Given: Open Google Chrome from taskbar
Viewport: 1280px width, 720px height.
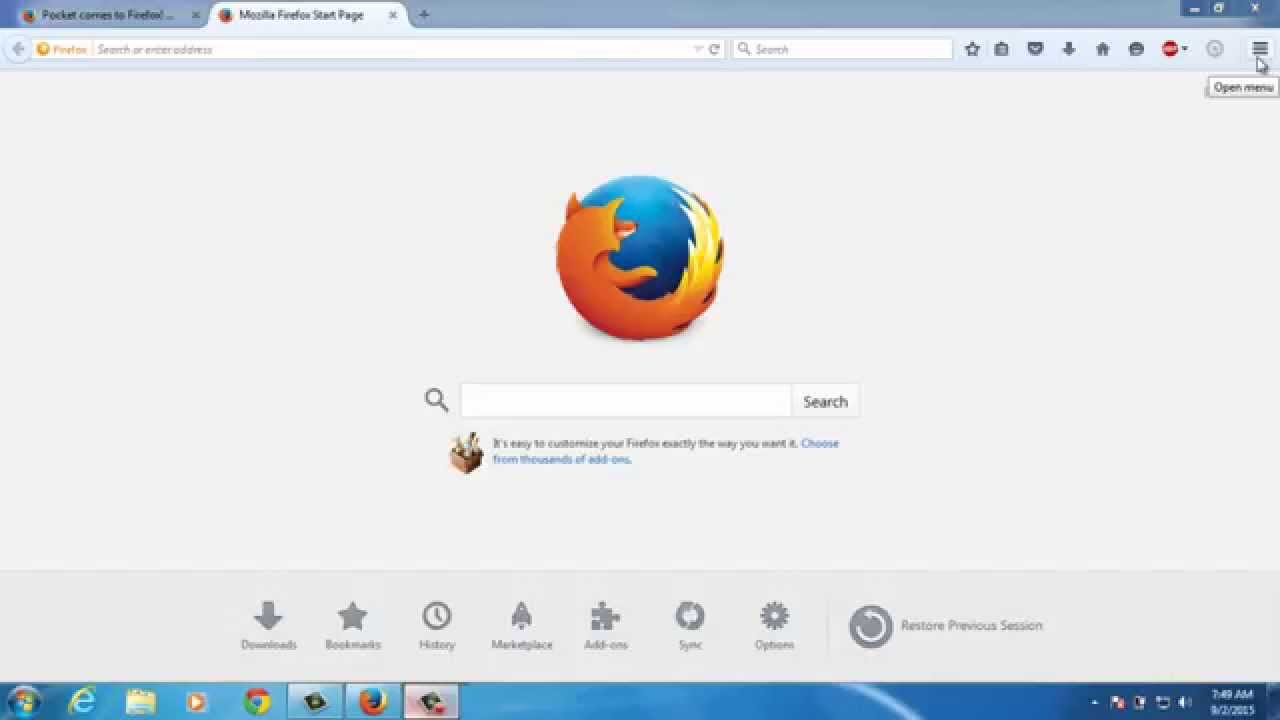Looking at the screenshot, I should [257, 702].
